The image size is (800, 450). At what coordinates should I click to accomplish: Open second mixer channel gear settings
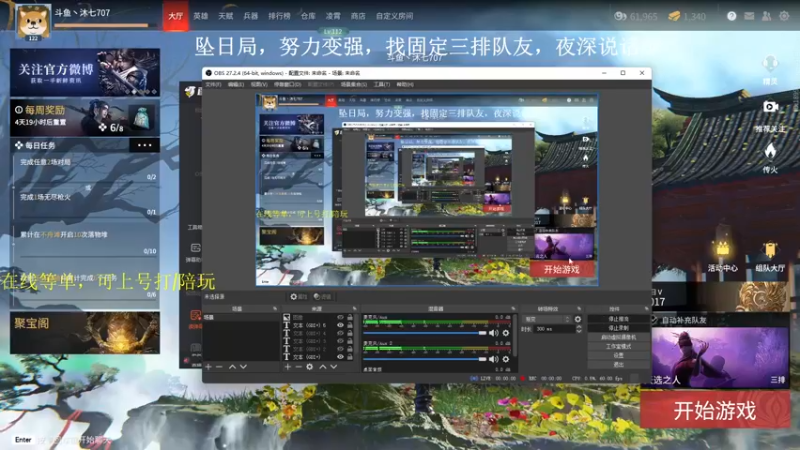506,359
